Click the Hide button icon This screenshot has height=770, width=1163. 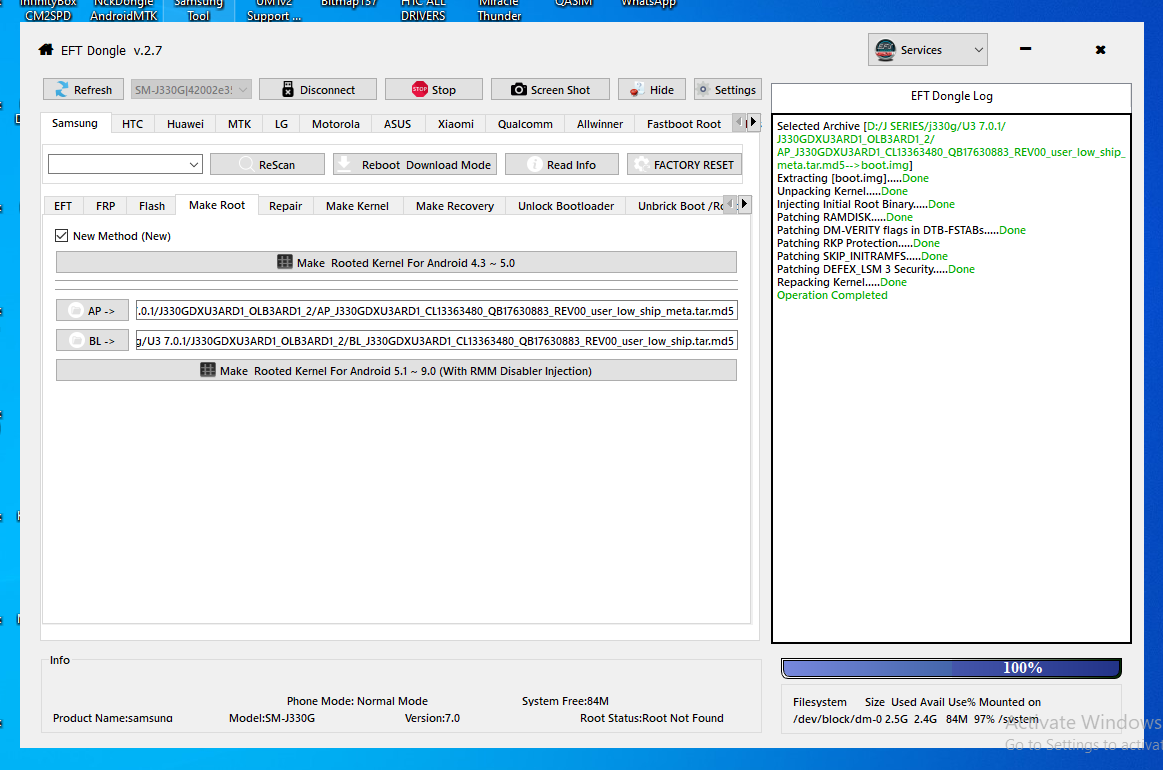[636, 90]
